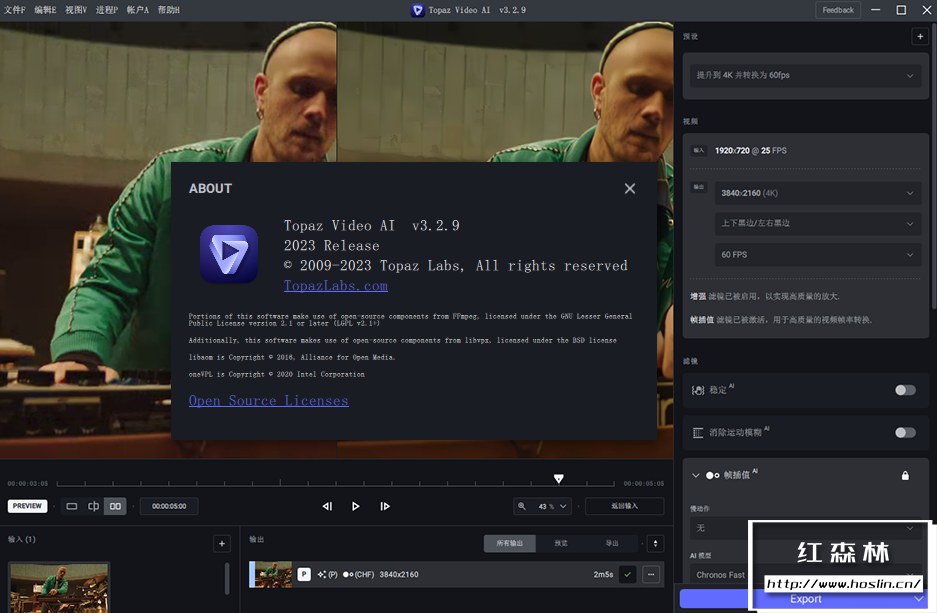Click the 输入 (1) label
The height and width of the screenshot is (613, 937).
pos(22,540)
